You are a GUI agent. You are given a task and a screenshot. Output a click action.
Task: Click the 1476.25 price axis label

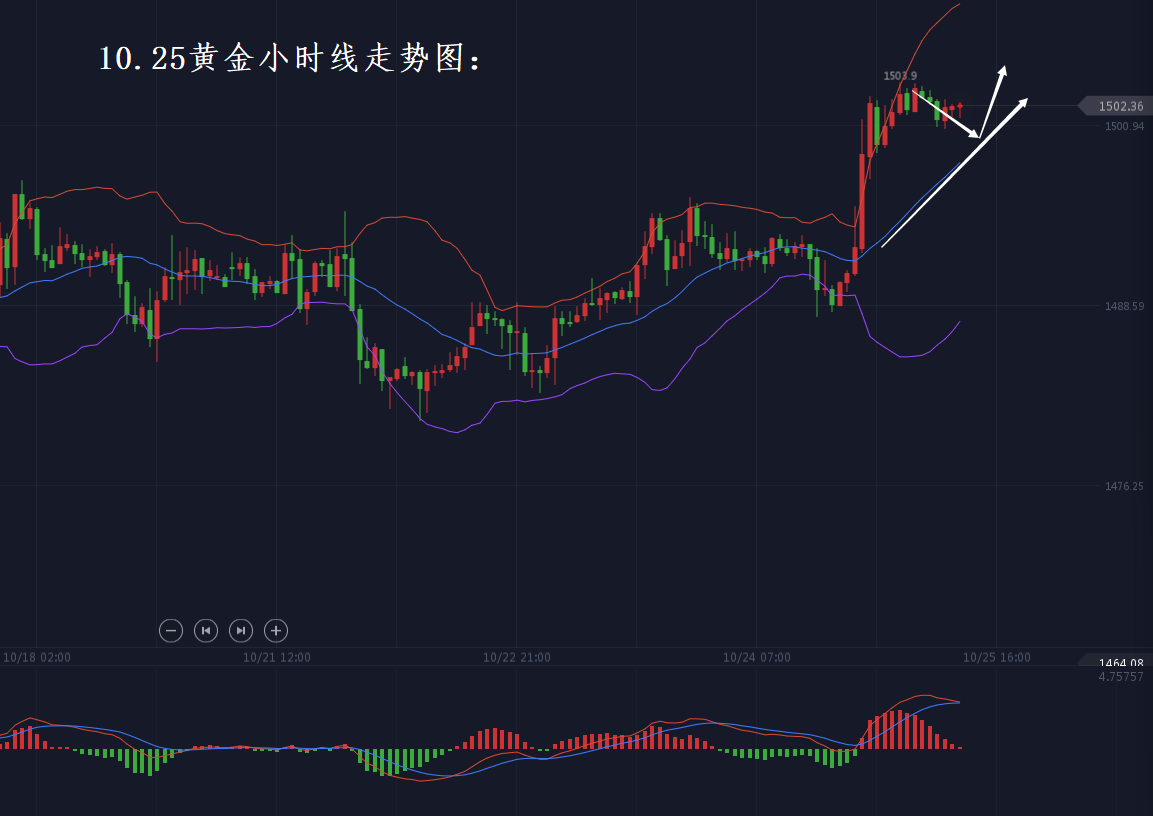1124,486
